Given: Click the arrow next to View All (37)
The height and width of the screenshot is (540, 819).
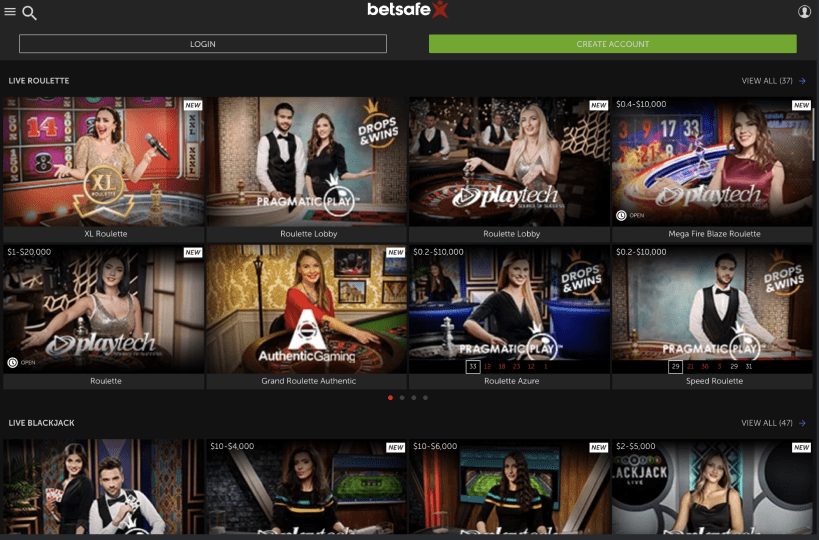Looking at the screenshot, I should 802,81.
